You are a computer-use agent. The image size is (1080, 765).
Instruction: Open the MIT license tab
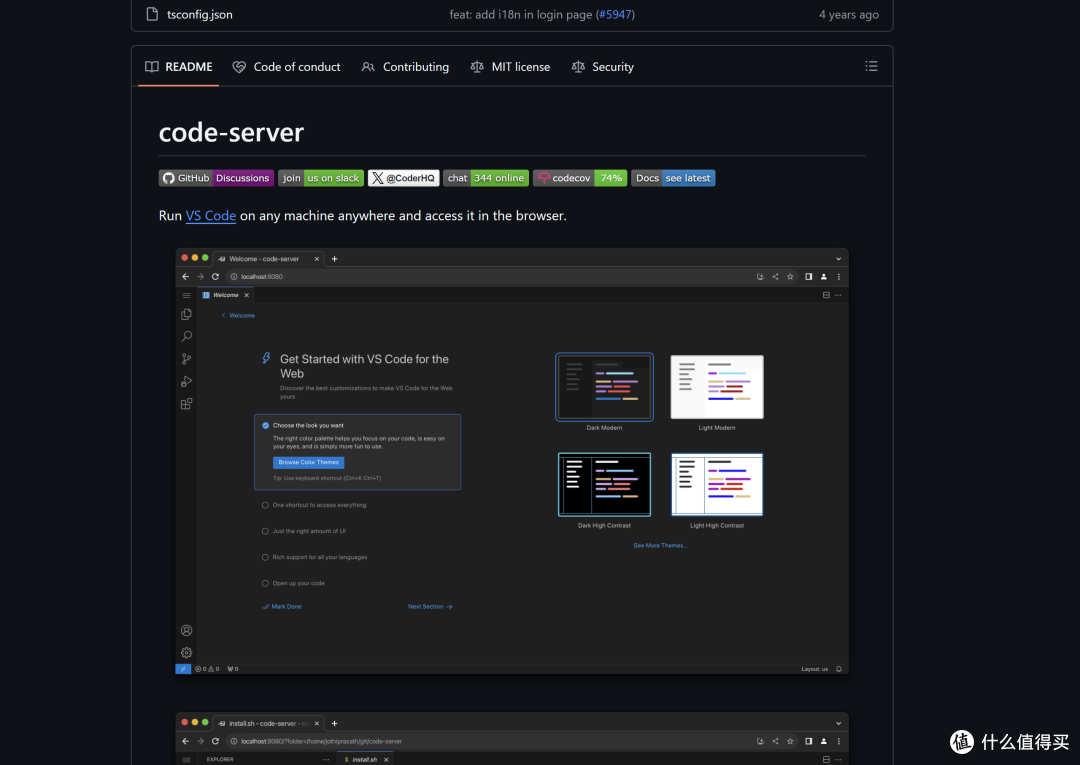pyautogui.click(x=510, y=67)
